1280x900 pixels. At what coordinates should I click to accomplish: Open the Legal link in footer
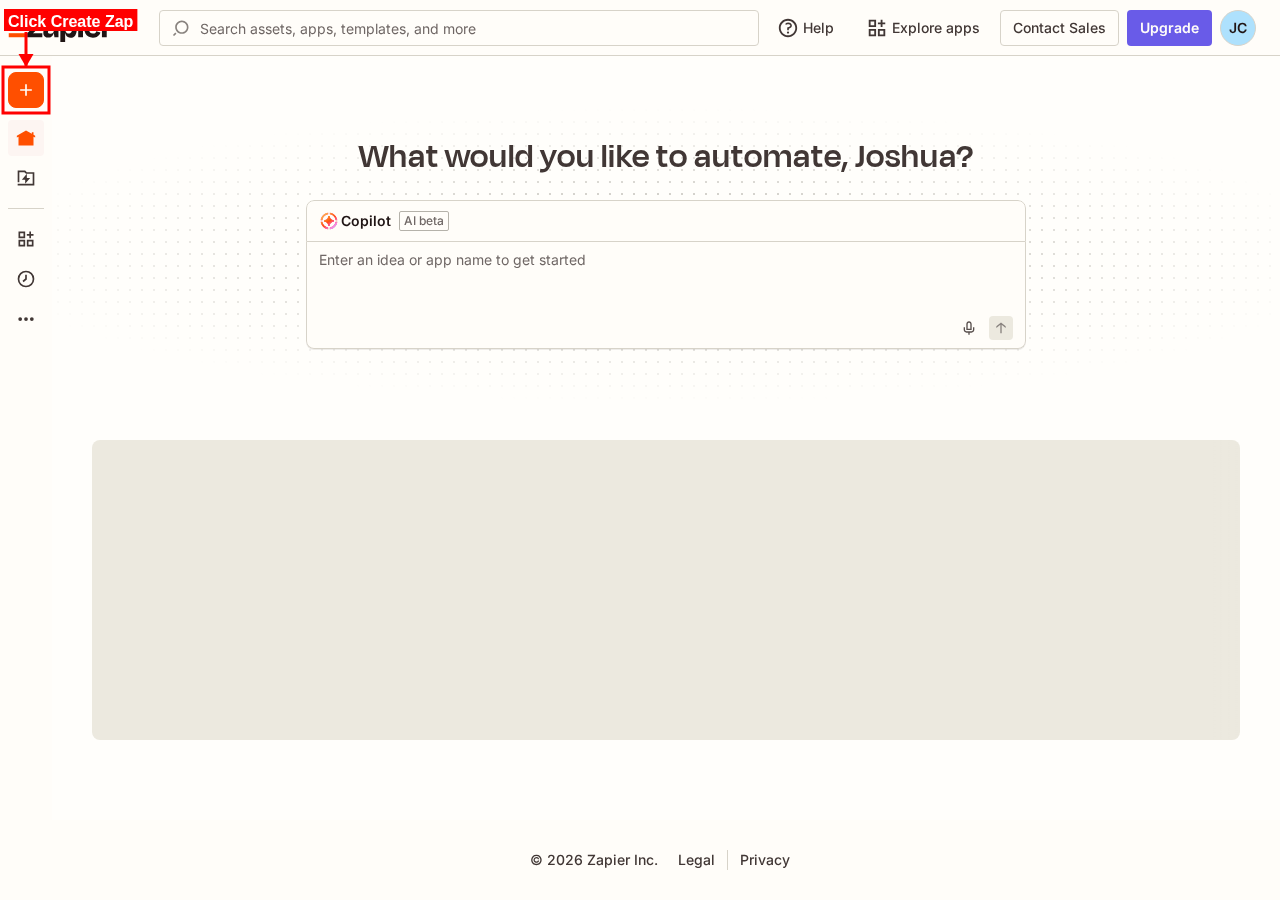pos(696,859)
